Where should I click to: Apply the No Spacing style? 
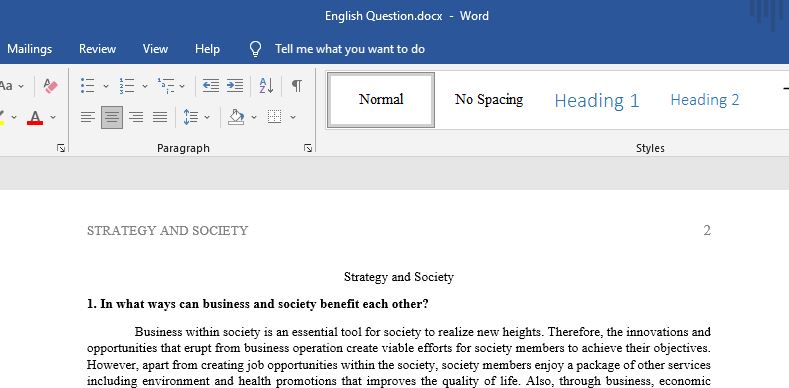[489, 100]
